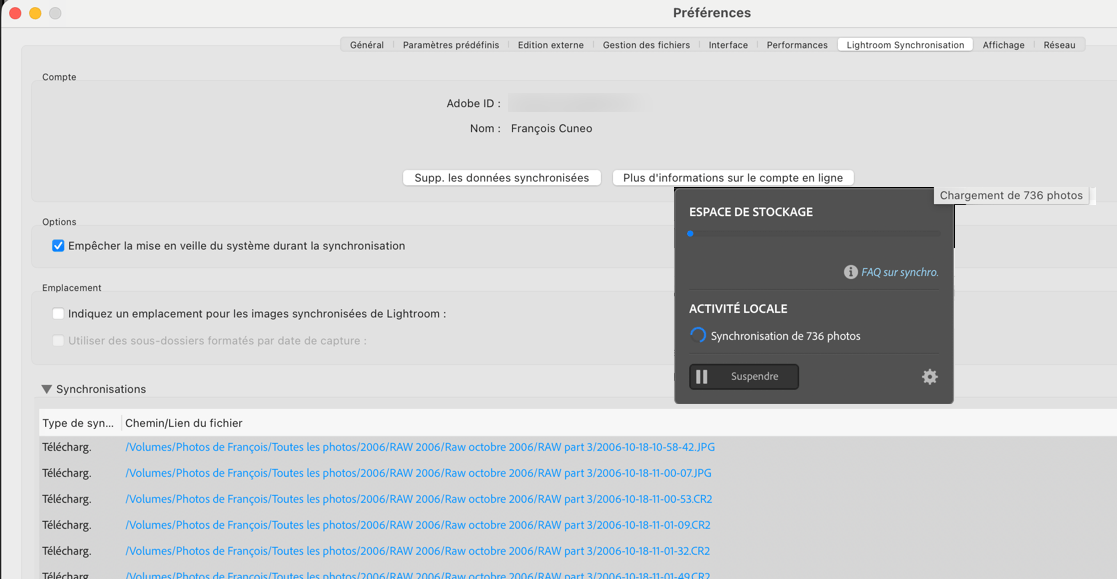Disable sleep prevention during synchronization
This screenshot has width=1117, height=579.
click(58, 245)
